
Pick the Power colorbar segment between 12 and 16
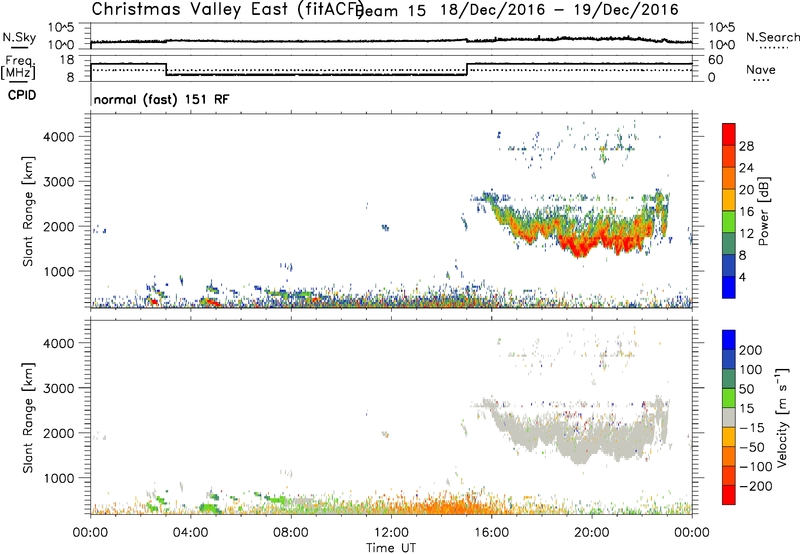[x=729, y=221]
